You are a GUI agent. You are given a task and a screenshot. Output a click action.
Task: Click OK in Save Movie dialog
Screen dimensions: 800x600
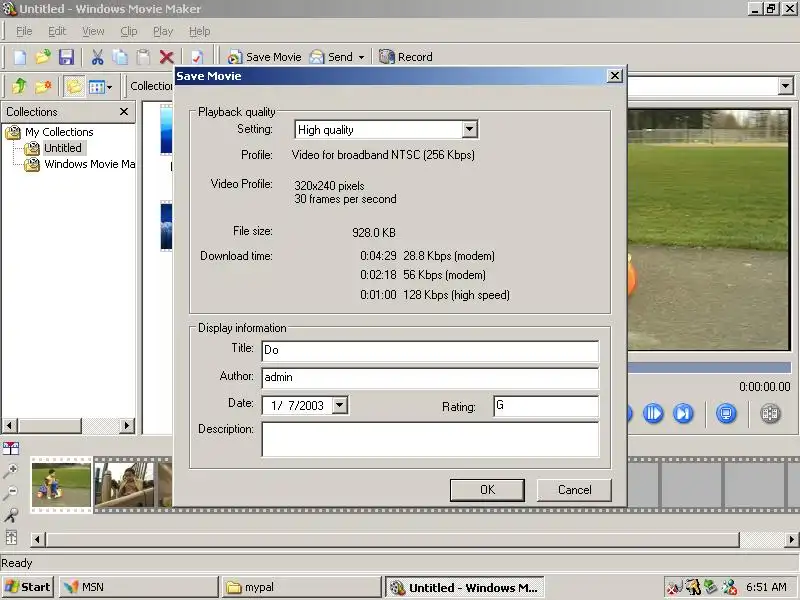point(487,490)
